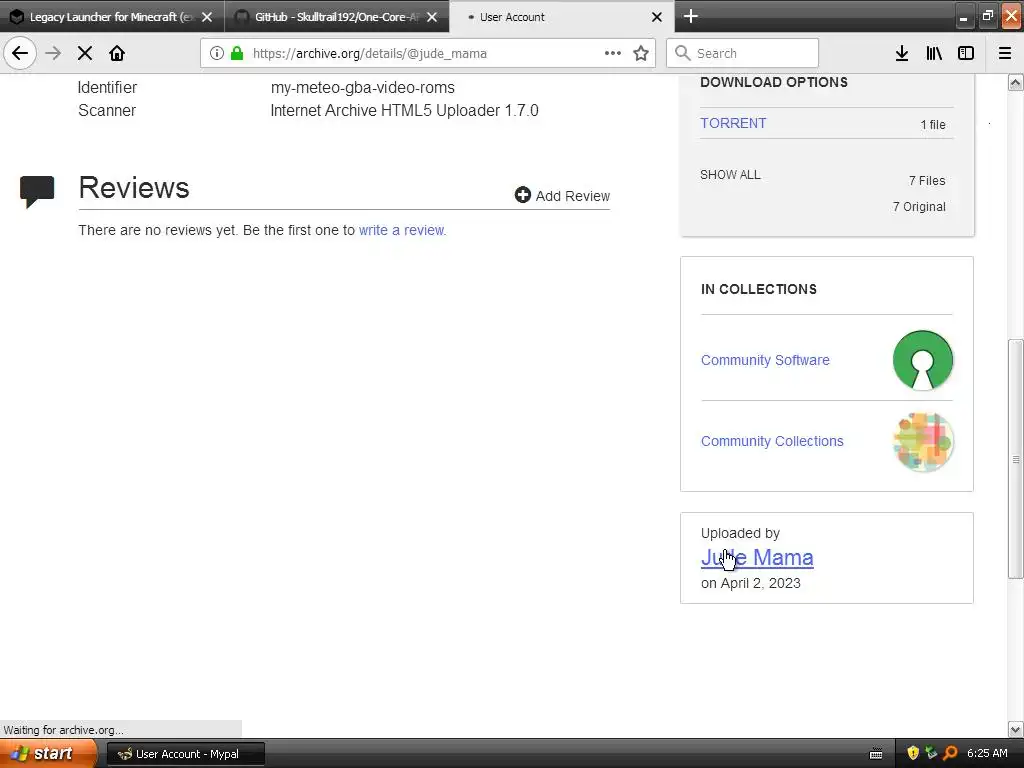
Task: Bookmark this page with the star
Action: coord(641,53)
